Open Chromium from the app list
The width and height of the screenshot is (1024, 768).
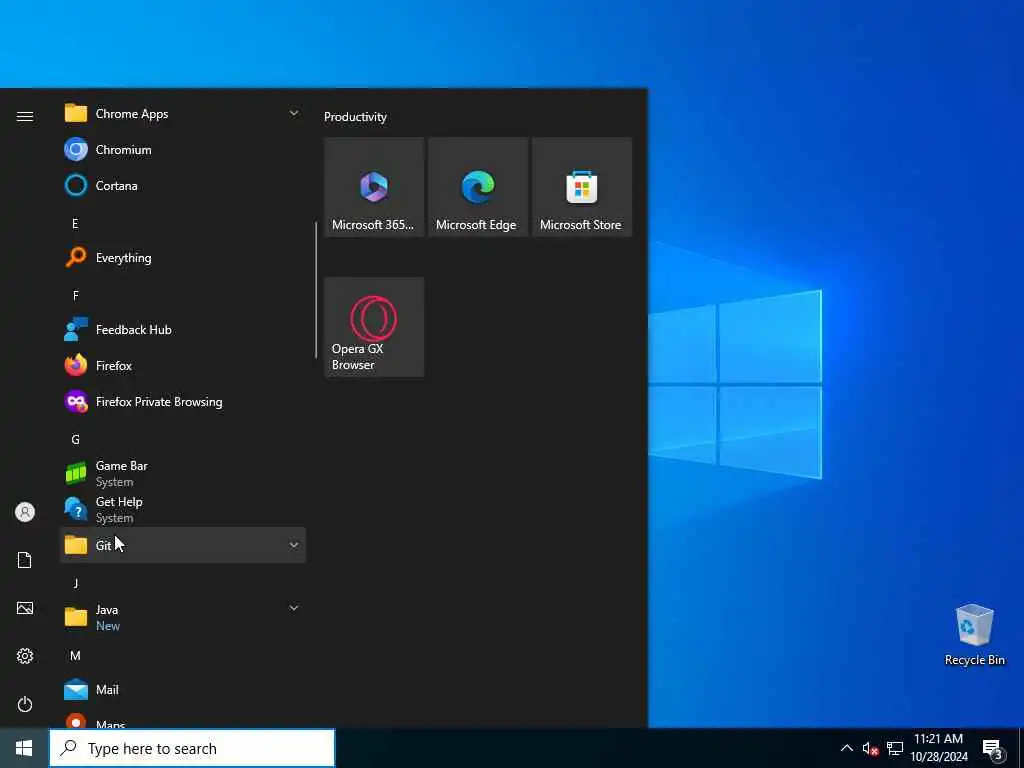(183, 150)
